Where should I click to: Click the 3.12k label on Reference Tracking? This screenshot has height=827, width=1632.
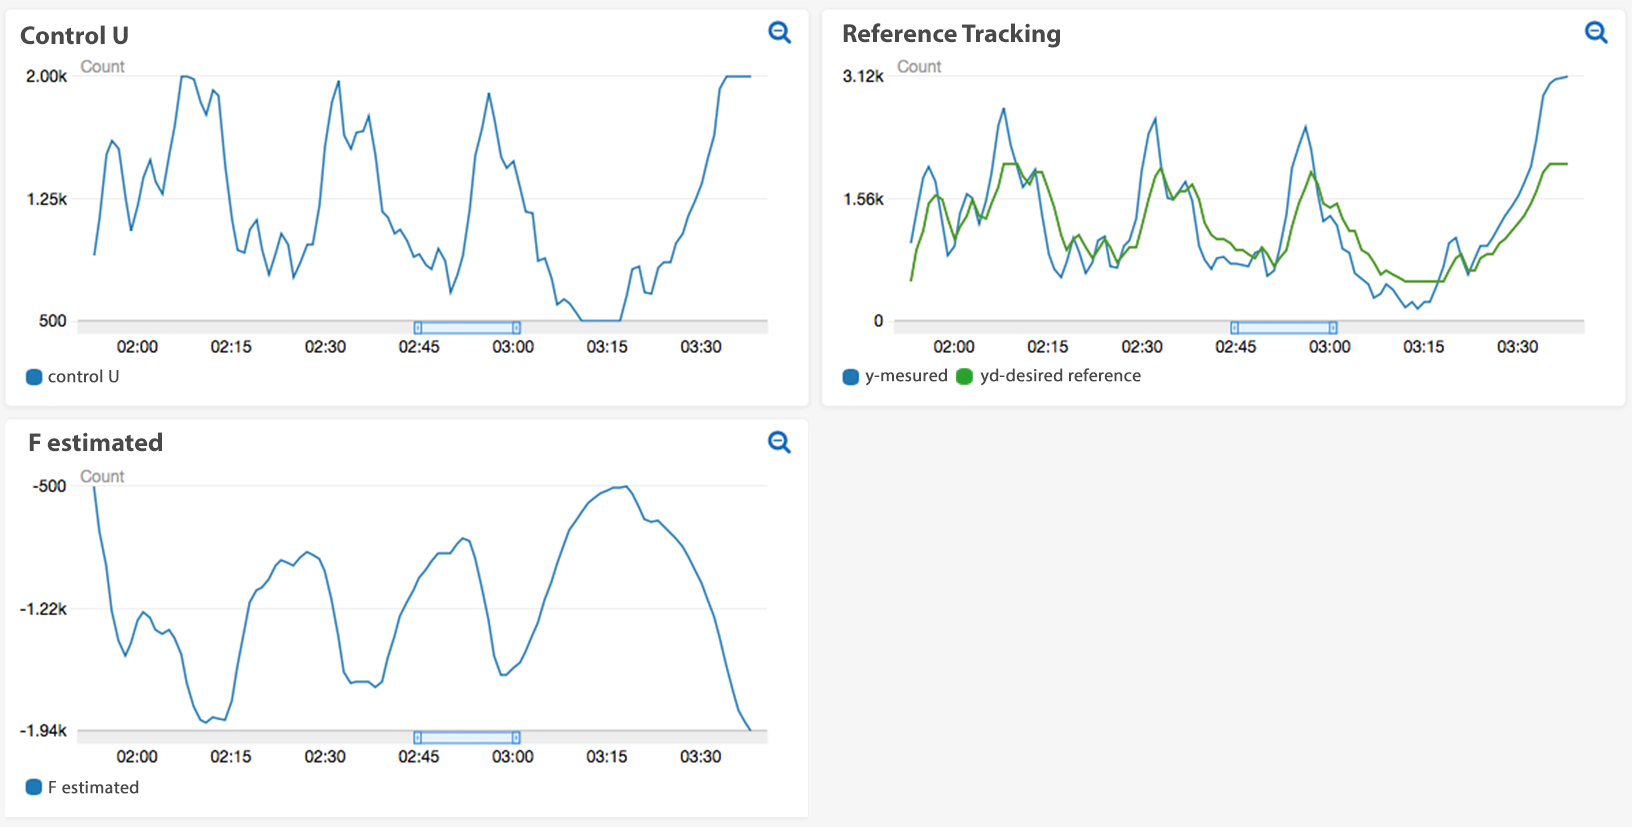click(863, 76)
